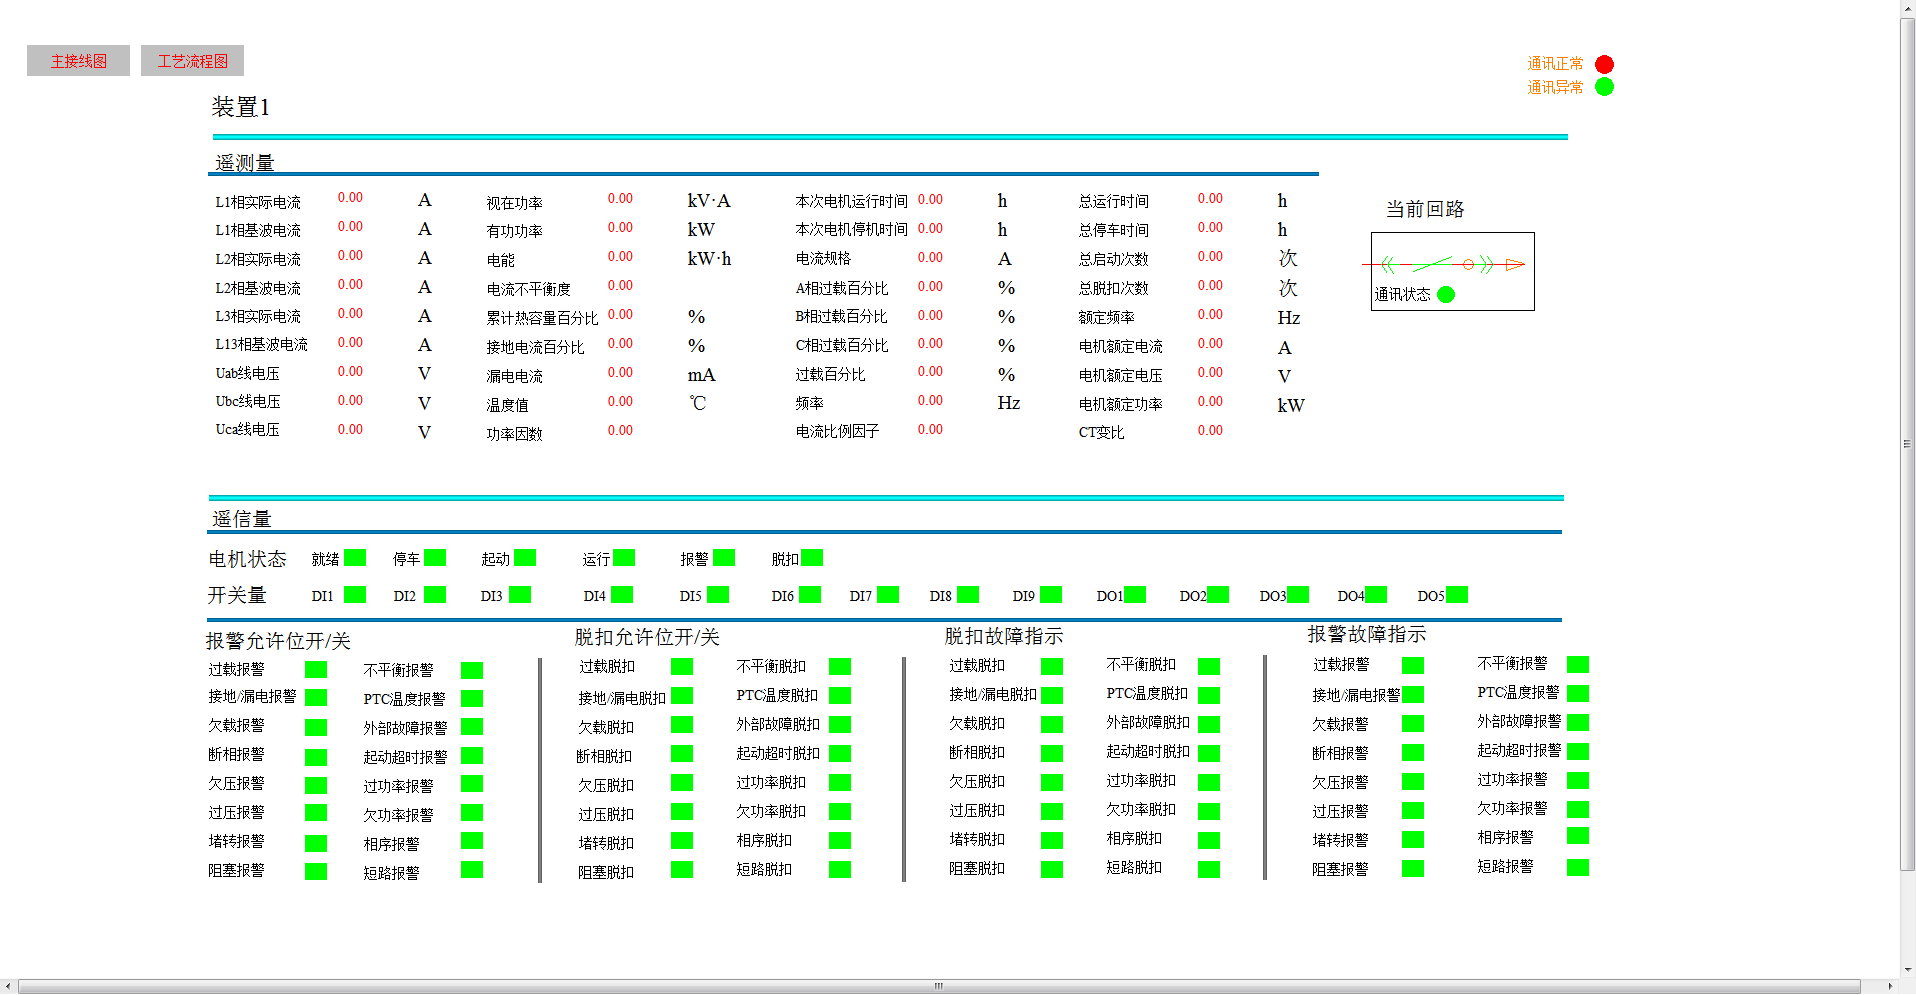Click the 脱扣 motor status indicator
Viewport: 1916px width, 995px height.
(x=812, y=558)
